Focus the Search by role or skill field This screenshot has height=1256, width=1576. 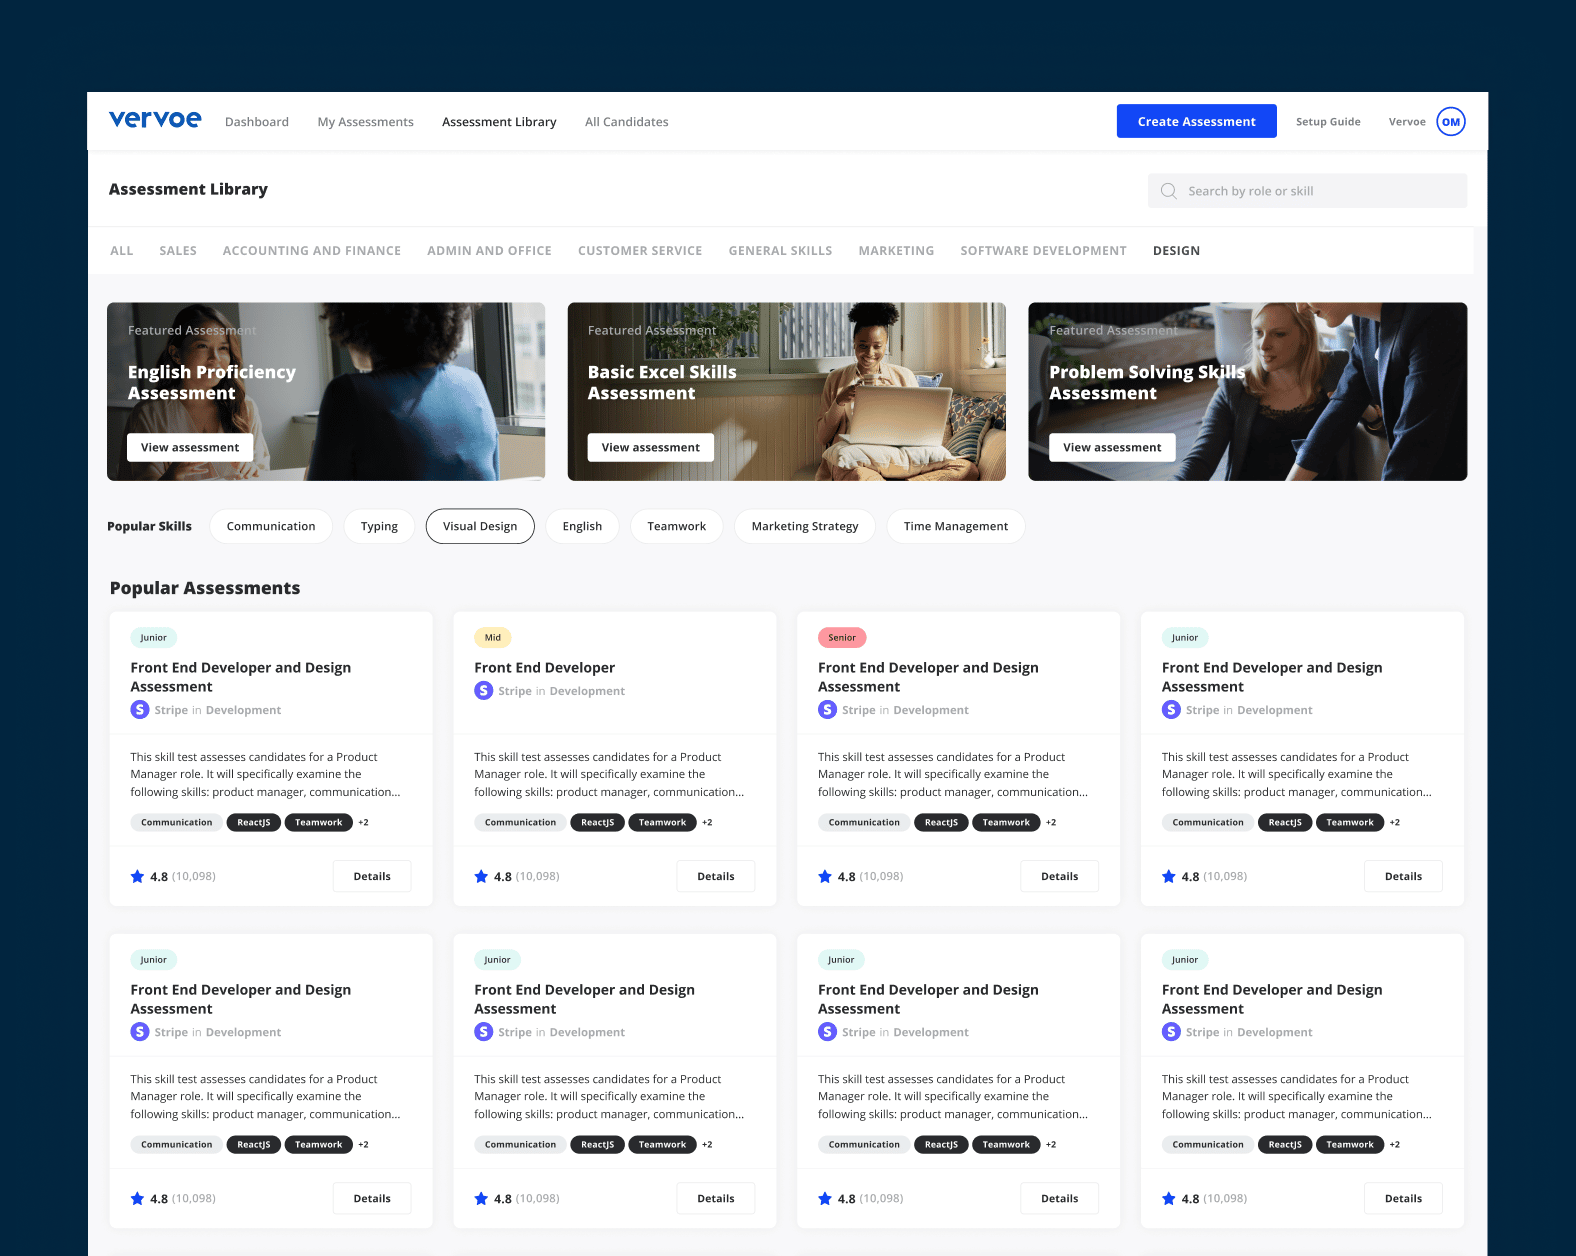(x=1308, y=191)
